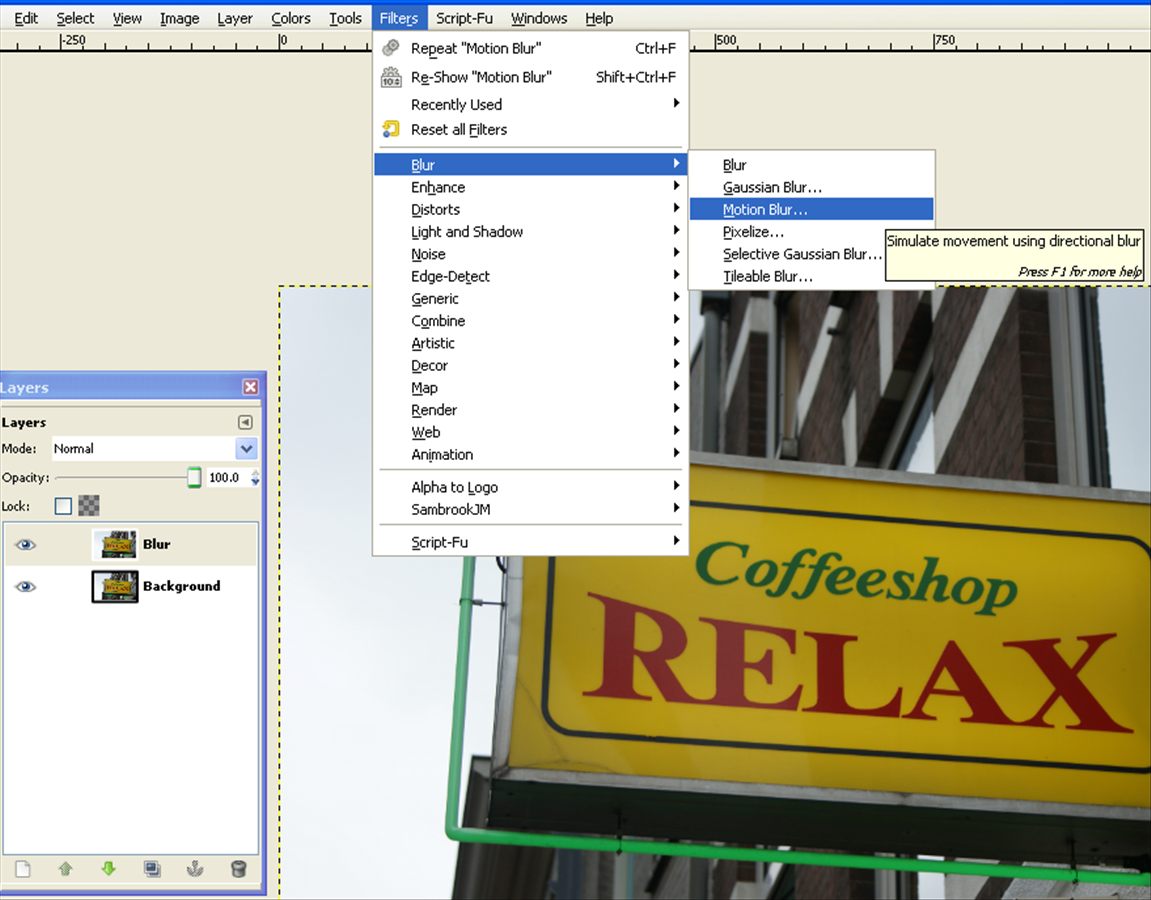This screenshot has width=1151, height=900.
Task: Expand the Render submenu
Action: coord(530,410)
